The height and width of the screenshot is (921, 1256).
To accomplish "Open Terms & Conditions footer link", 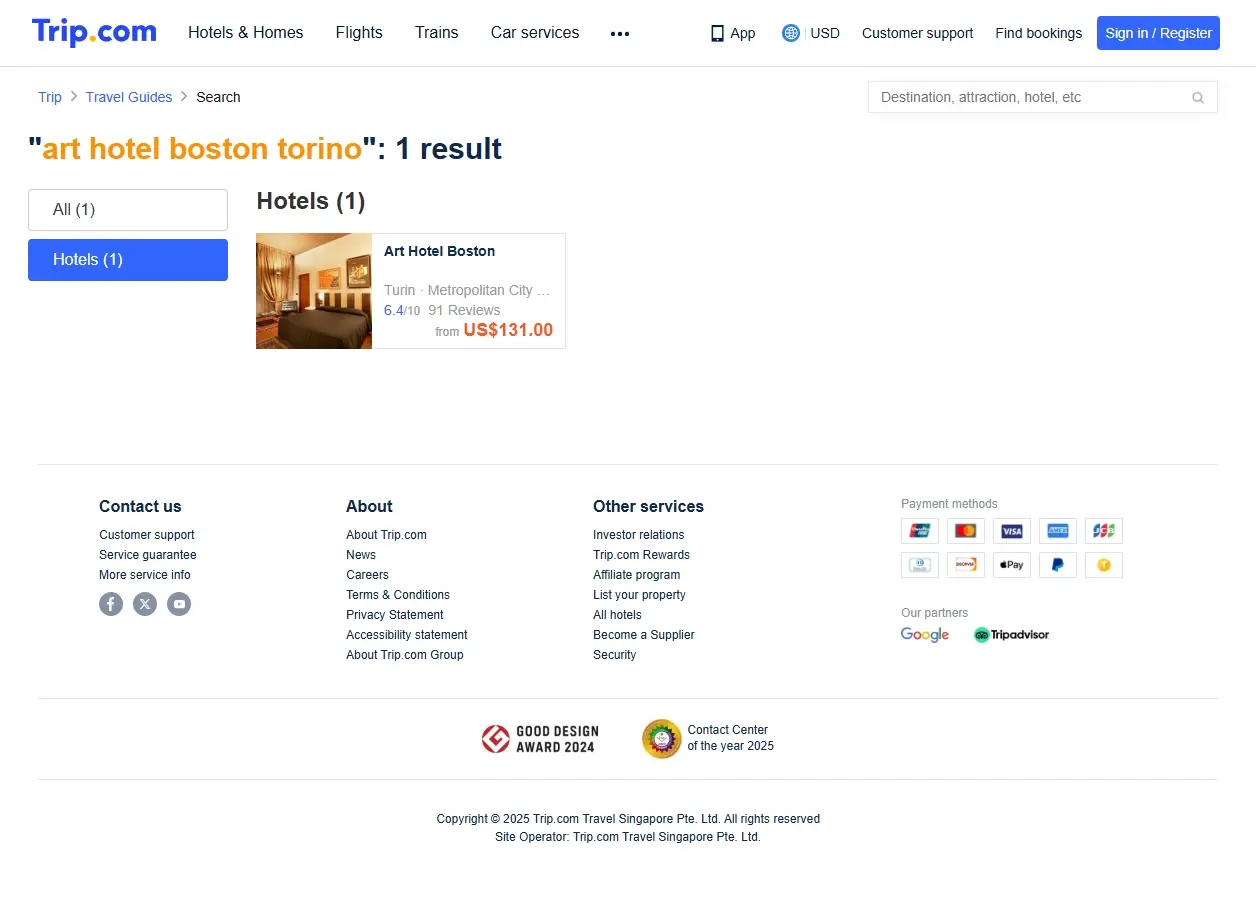I will (398, 595).
